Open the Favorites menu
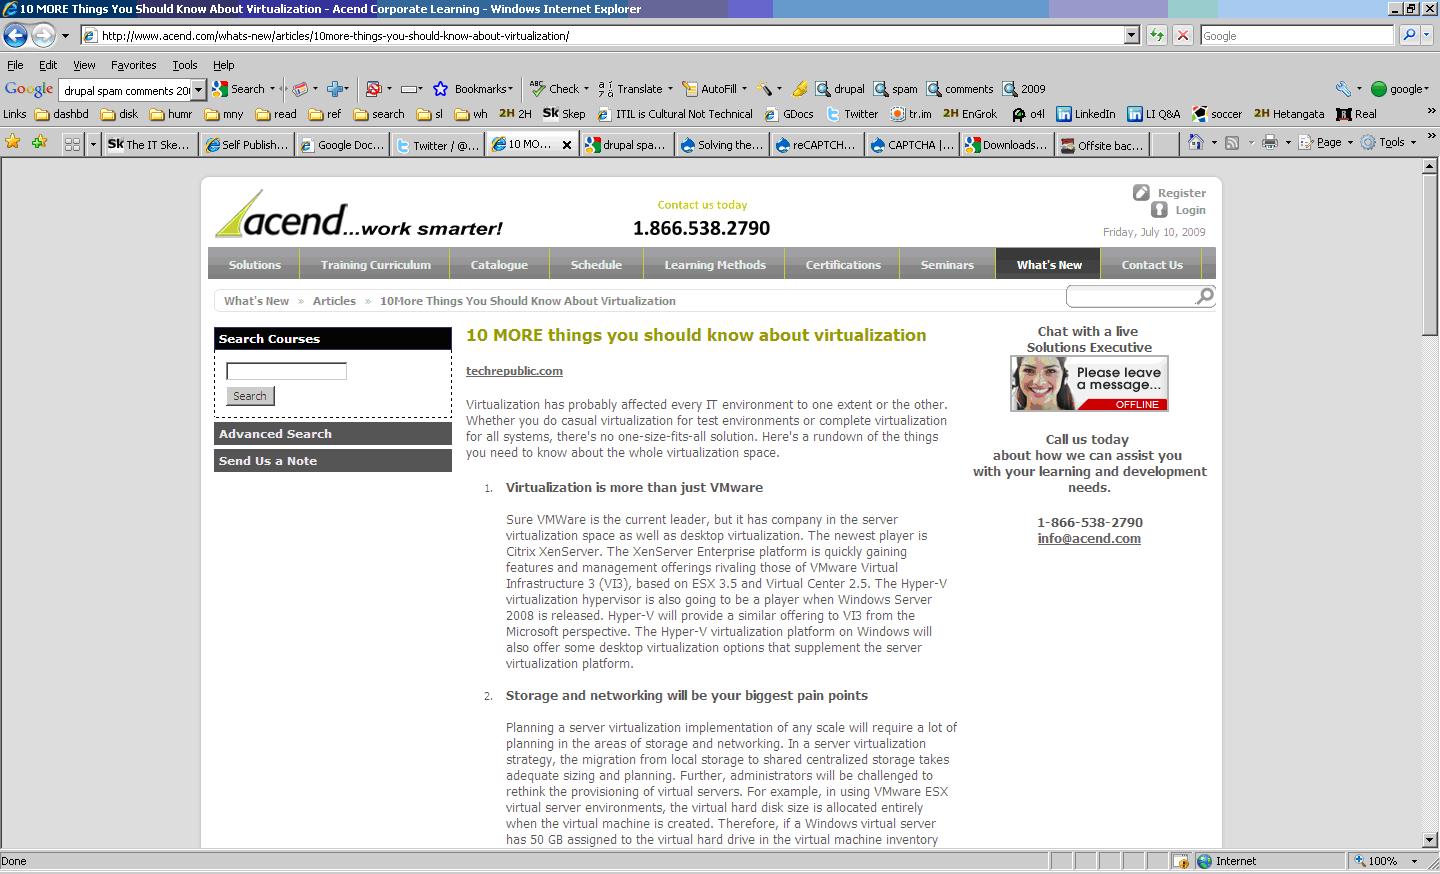The width and height of the screenshot is (1440, 874). point(133,65)
